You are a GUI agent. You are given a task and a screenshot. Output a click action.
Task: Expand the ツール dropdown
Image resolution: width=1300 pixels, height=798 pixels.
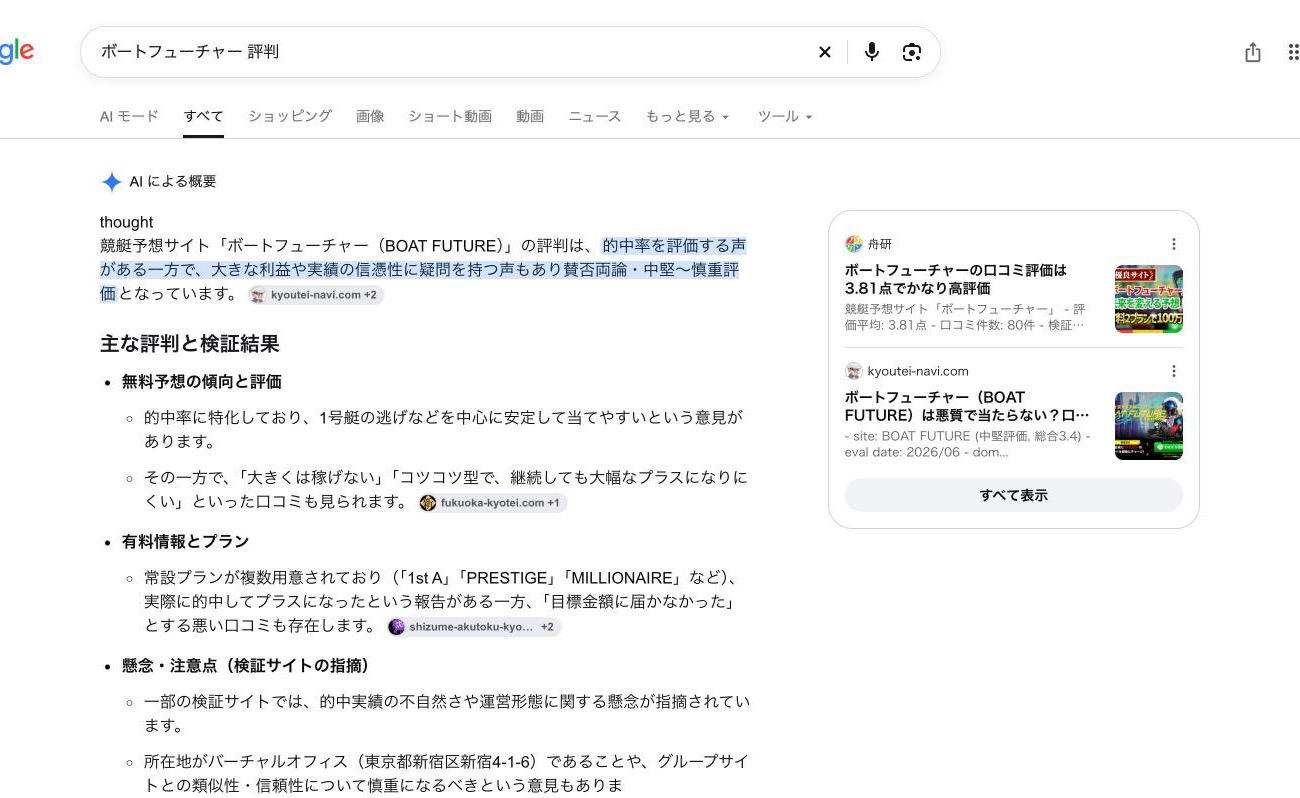pyautogui.click(x=785, y=116)
